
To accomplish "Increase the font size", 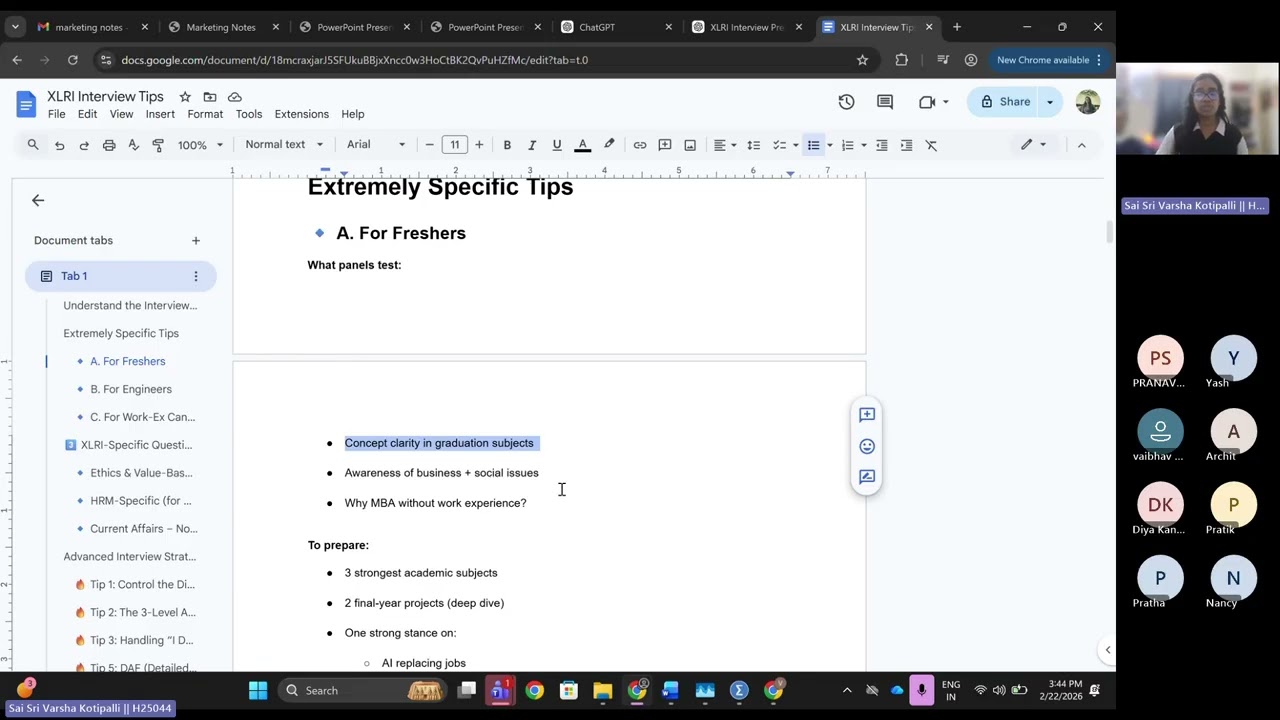I will click(x=479, y=145).
